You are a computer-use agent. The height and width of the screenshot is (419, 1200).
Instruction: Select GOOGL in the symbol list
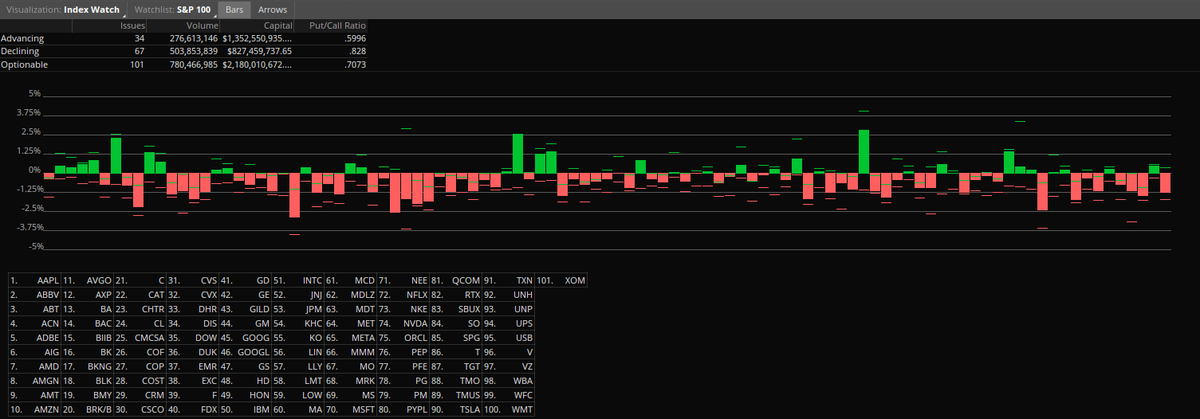pos(252,352)
